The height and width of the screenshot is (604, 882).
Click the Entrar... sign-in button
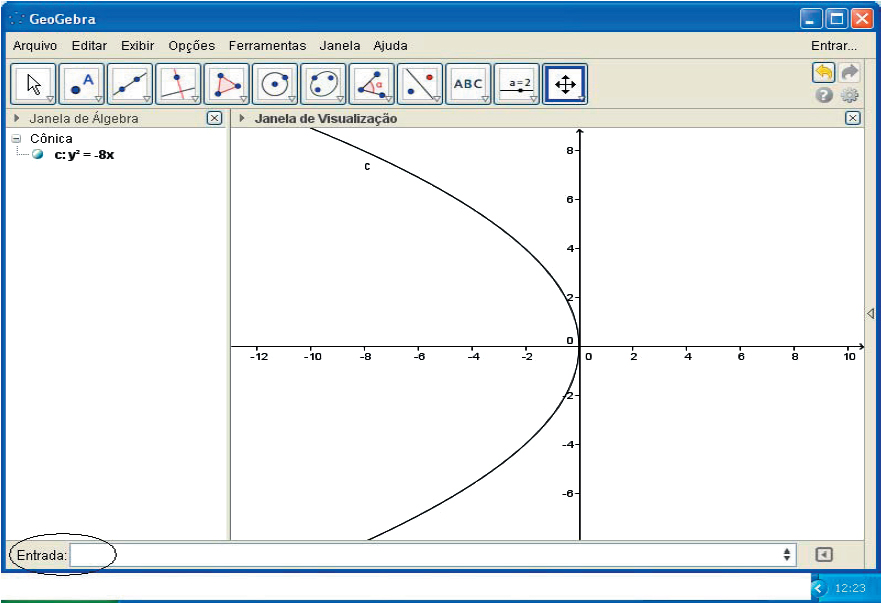tap(833, 46)
